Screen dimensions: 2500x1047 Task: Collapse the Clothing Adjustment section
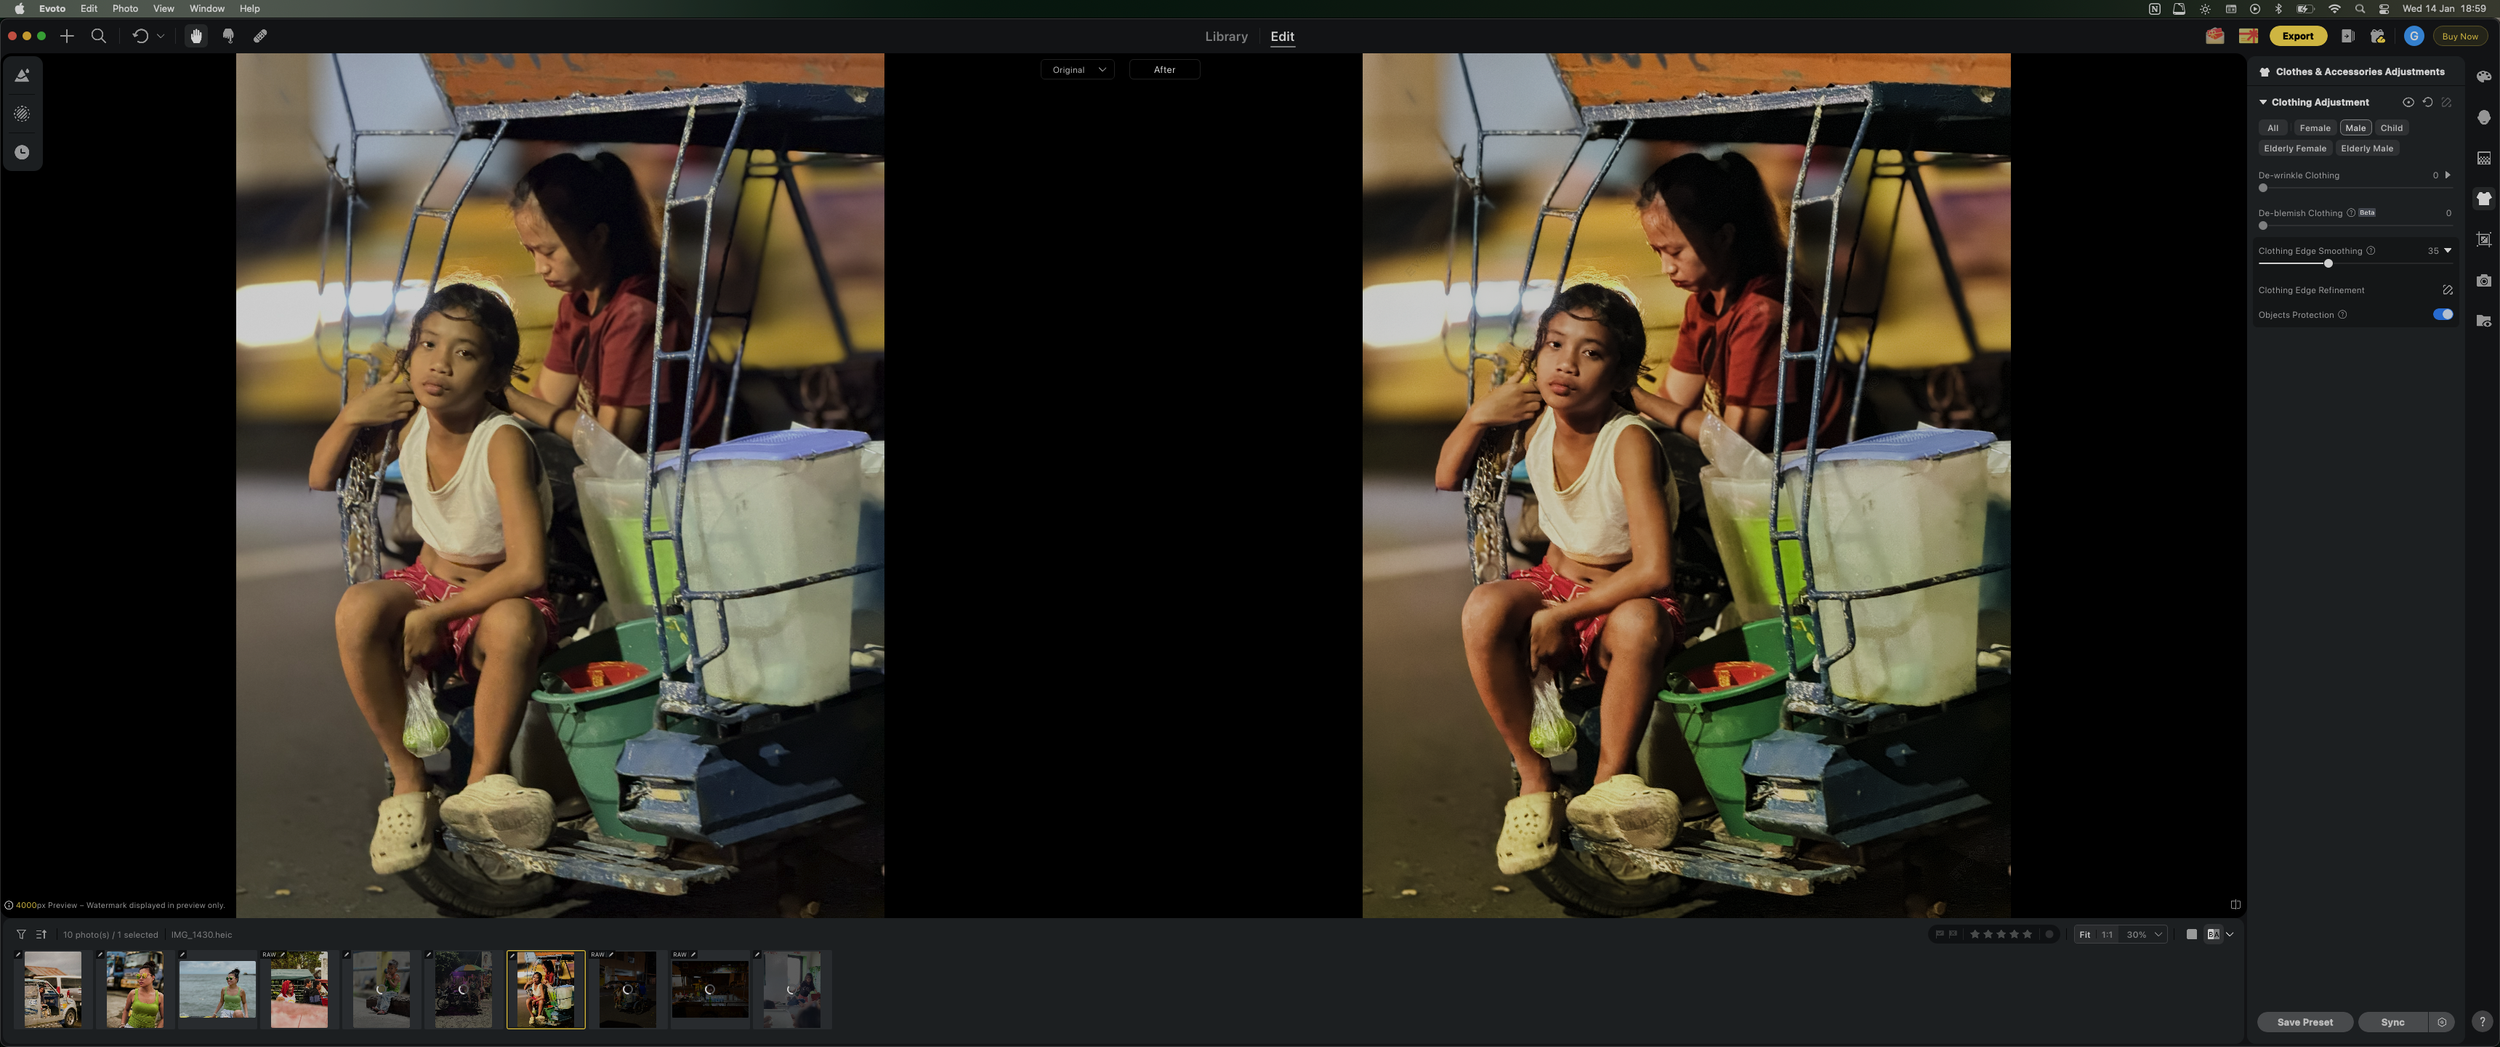point(2263,102)
